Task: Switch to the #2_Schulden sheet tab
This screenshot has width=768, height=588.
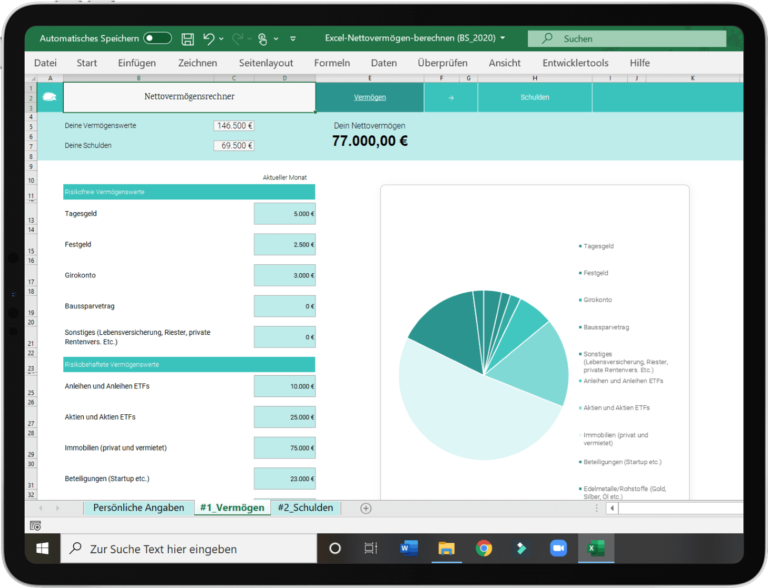Action: coord(305,508)
